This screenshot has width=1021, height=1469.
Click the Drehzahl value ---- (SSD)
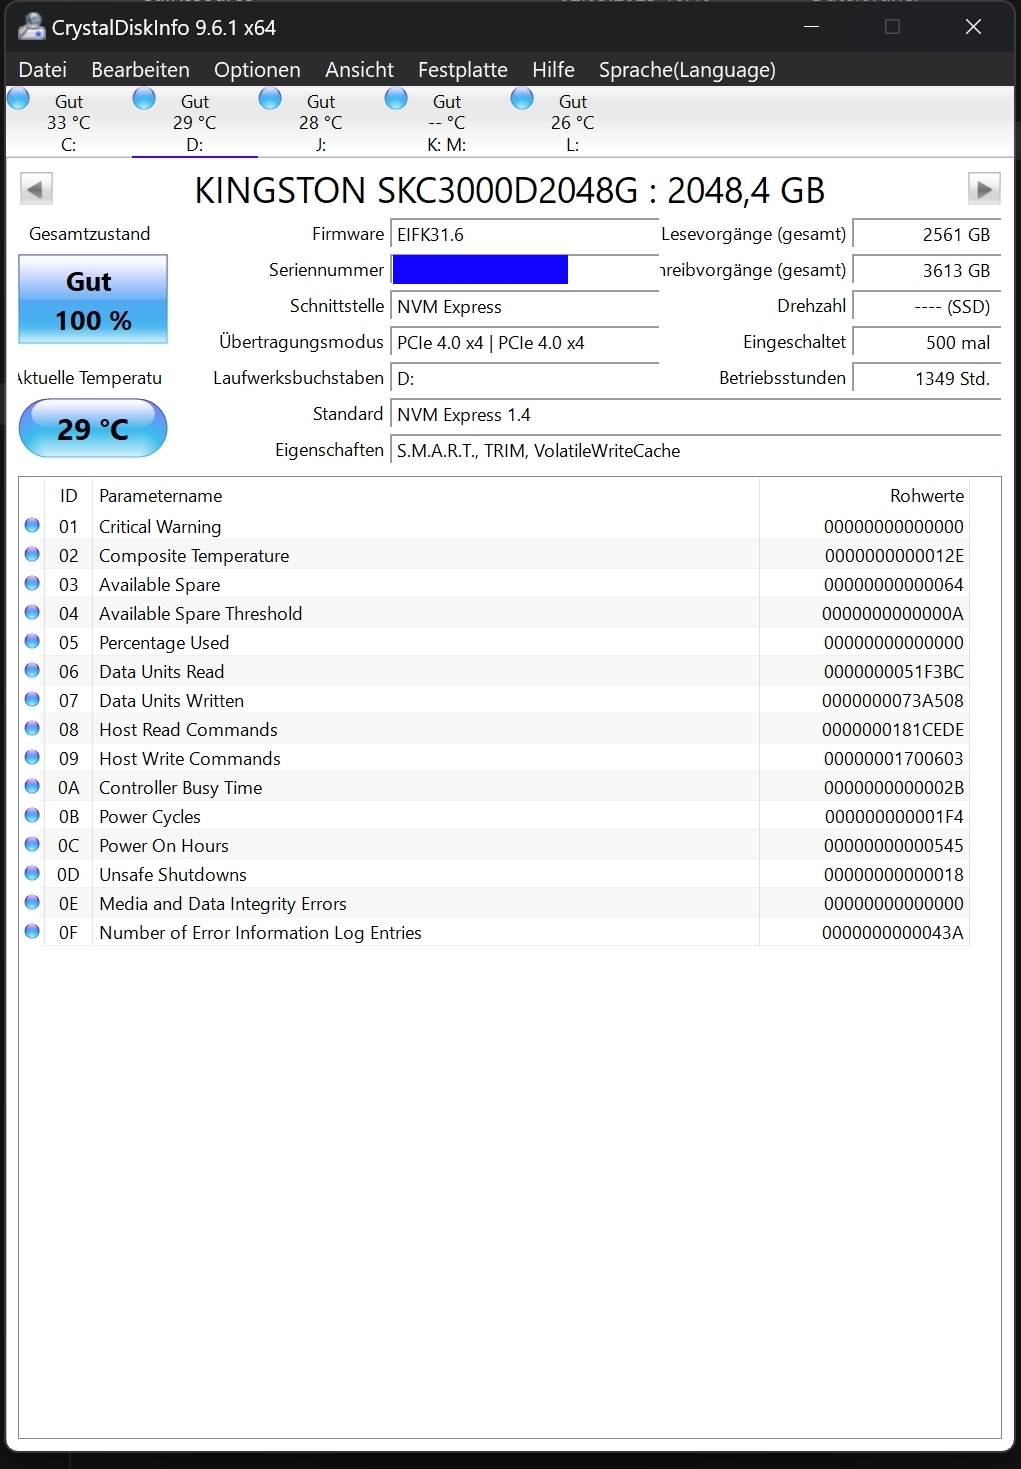click(926, 307)
